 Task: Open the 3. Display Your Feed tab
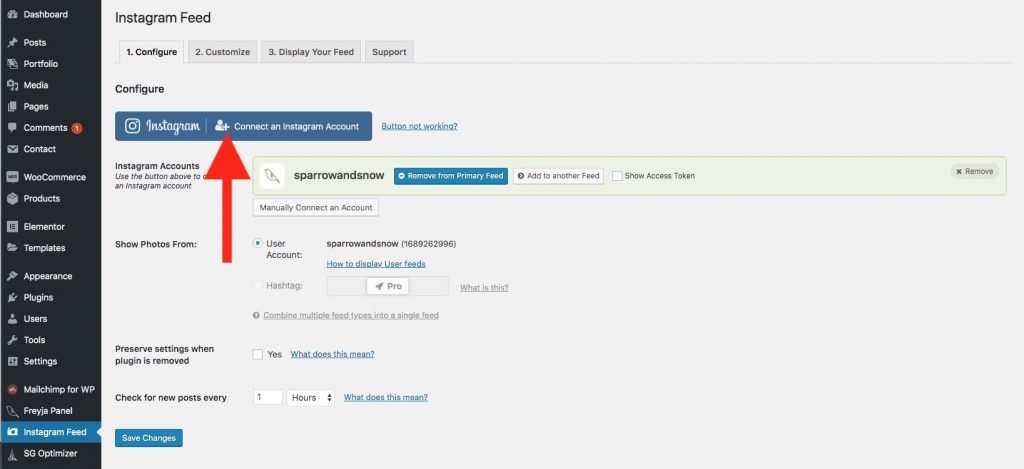point(311,52)
